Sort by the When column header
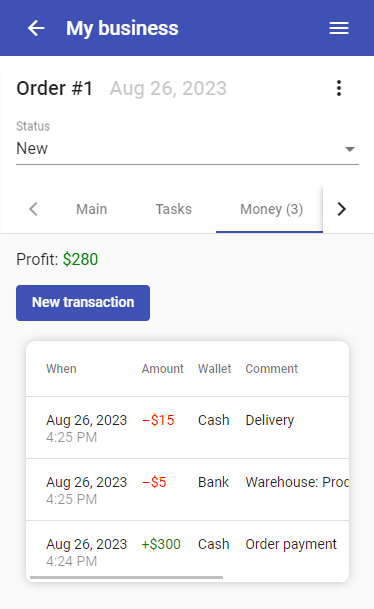The image size is (374, 609). coord(61,369)
